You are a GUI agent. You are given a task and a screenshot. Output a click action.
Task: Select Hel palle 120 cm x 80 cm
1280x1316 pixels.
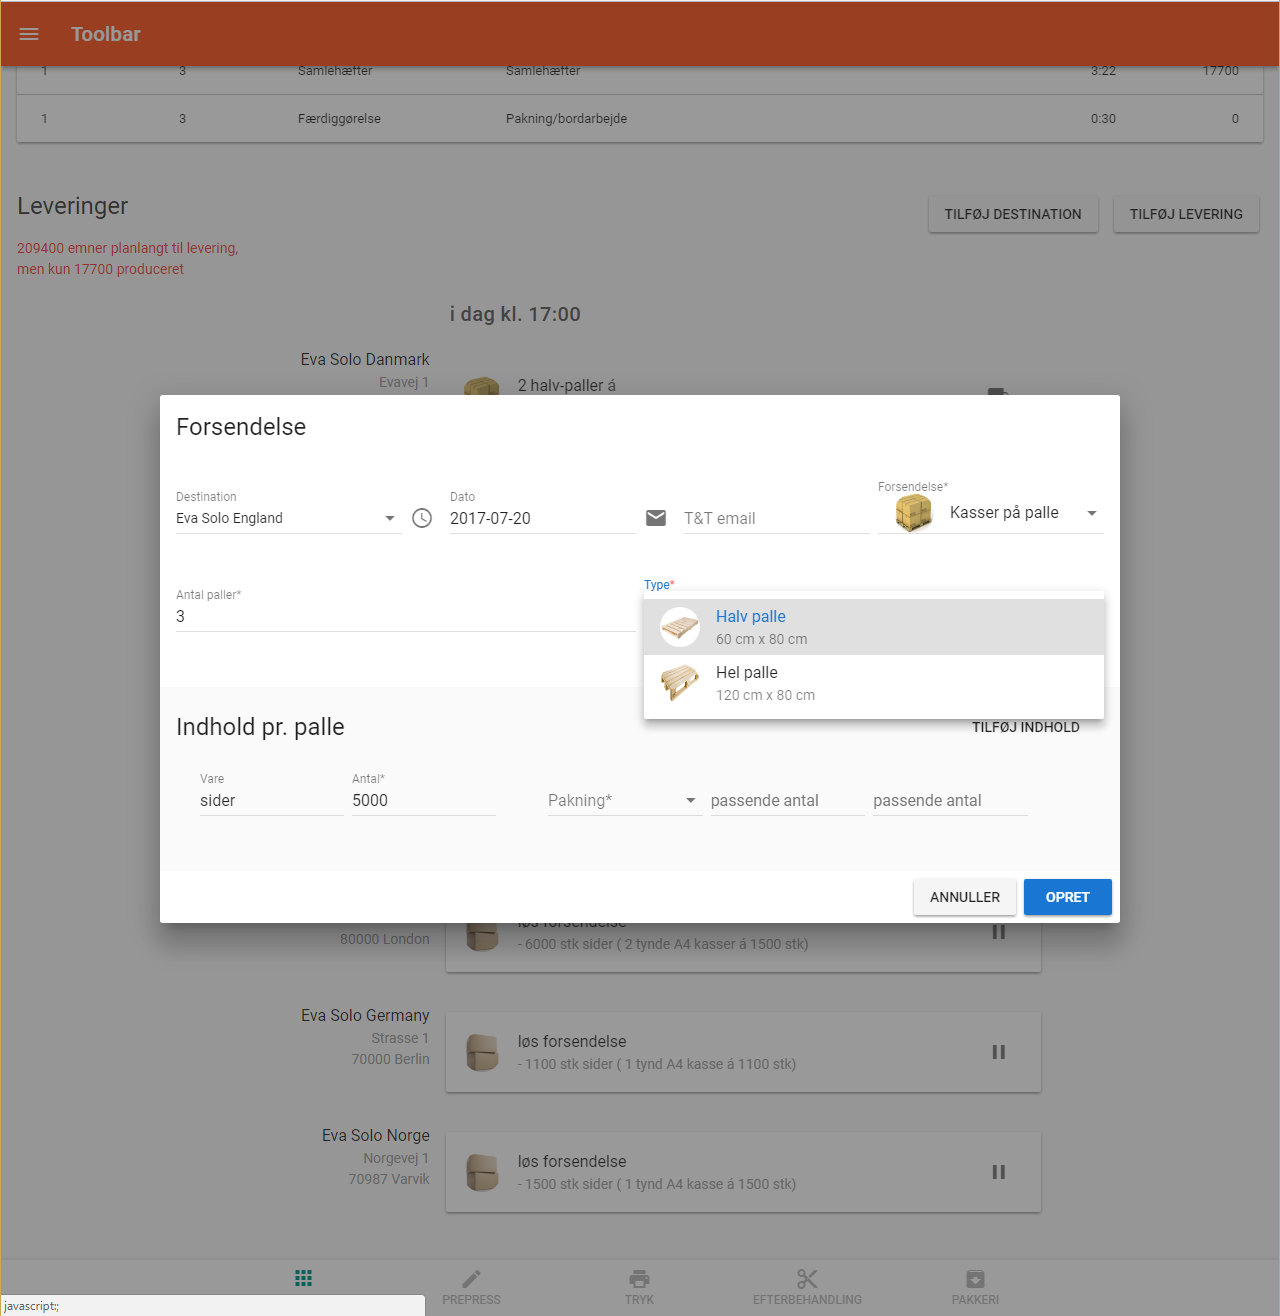tap(874, 683)
